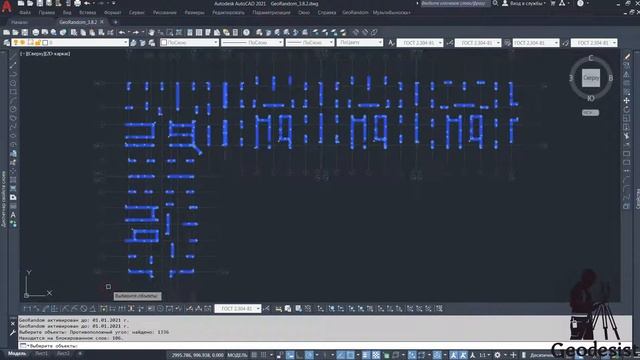Close the command line panel
This screenshot has height=360, width=640.
13,324
